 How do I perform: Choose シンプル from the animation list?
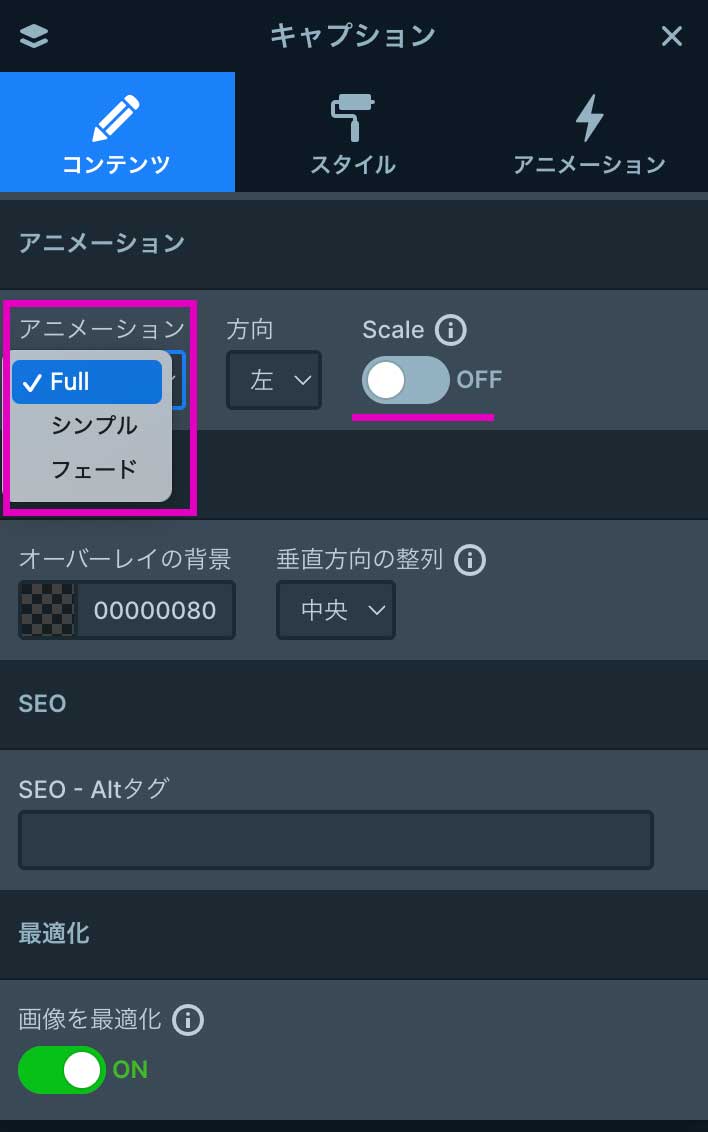[x=94, y=425]
